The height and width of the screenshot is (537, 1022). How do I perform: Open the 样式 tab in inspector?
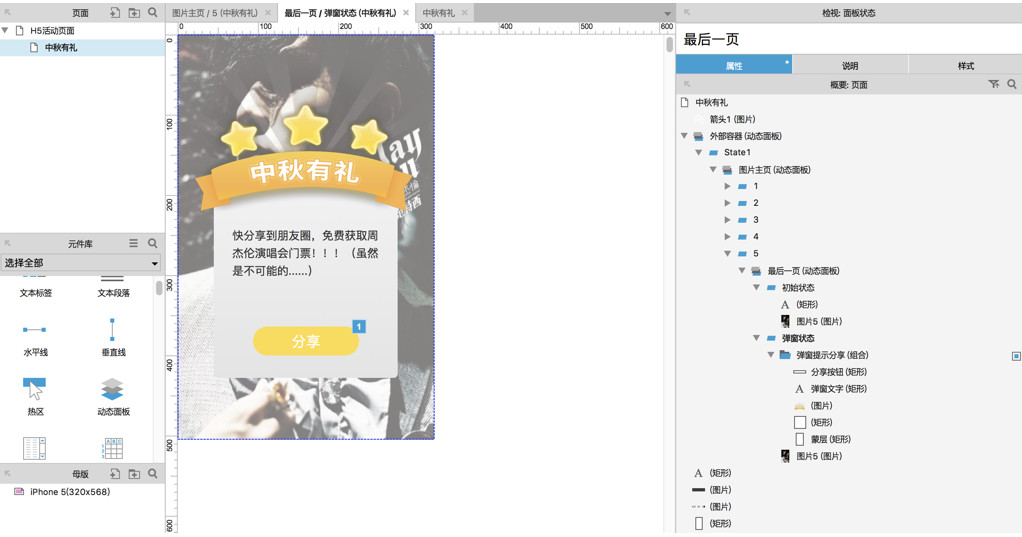(x=965, y=66)
